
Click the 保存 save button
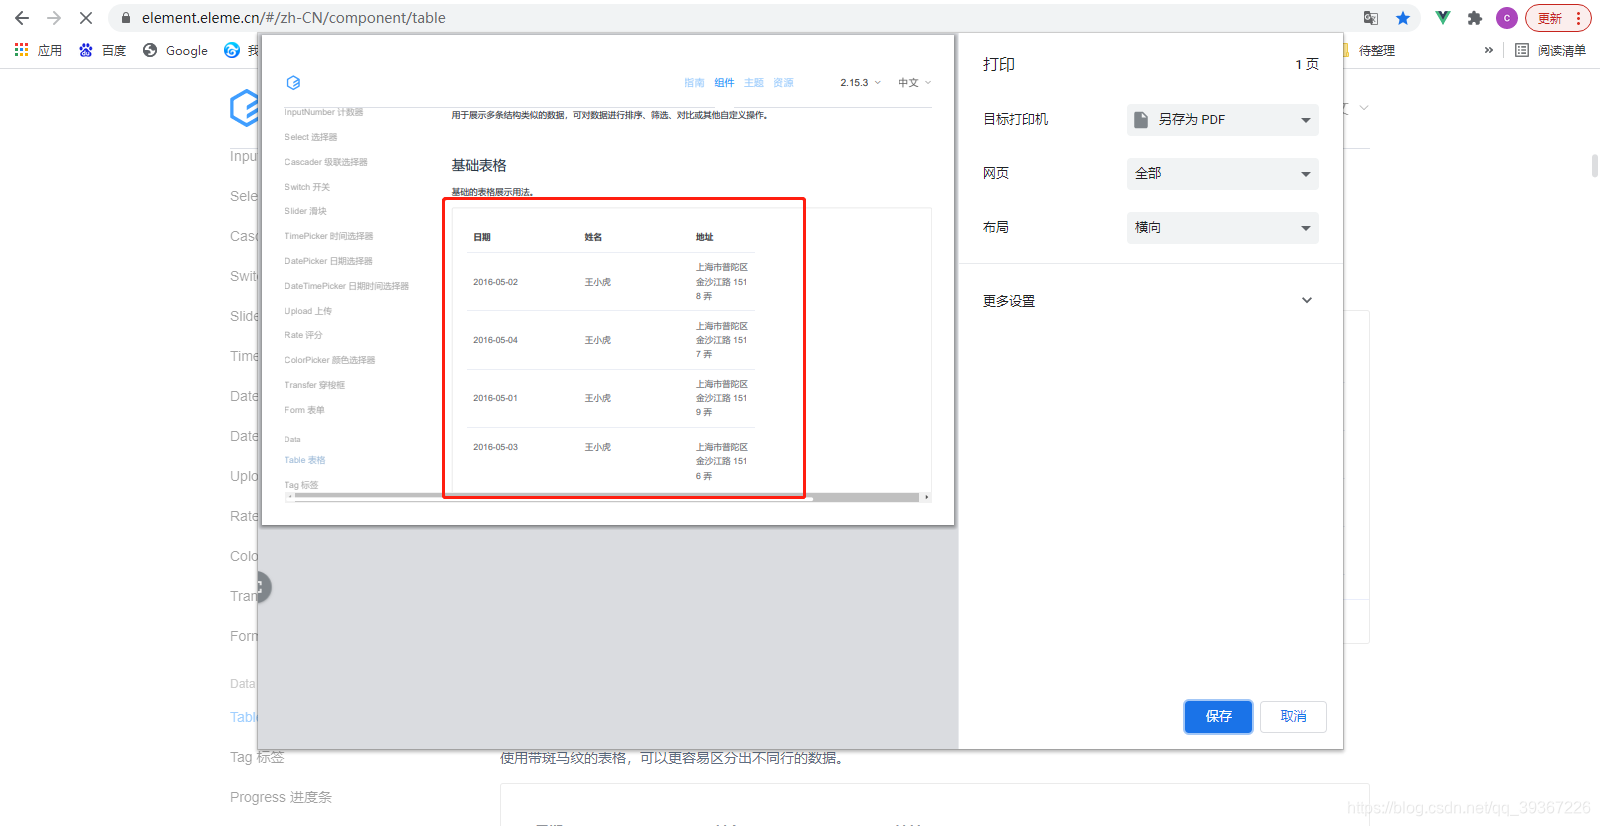pyautogui.click(x=1218, y=716)
